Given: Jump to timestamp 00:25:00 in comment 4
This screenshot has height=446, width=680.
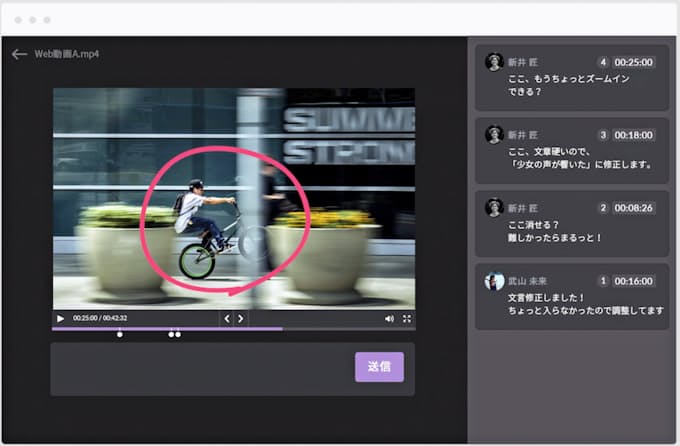Looking at the screenshot, I should pyautogui.click(x=634, y=62).
